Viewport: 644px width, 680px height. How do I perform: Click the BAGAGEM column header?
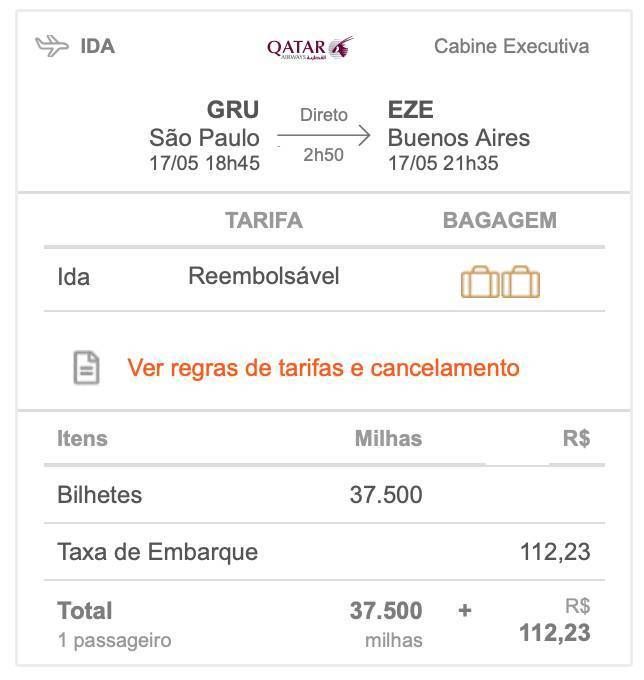pos(500,220)
